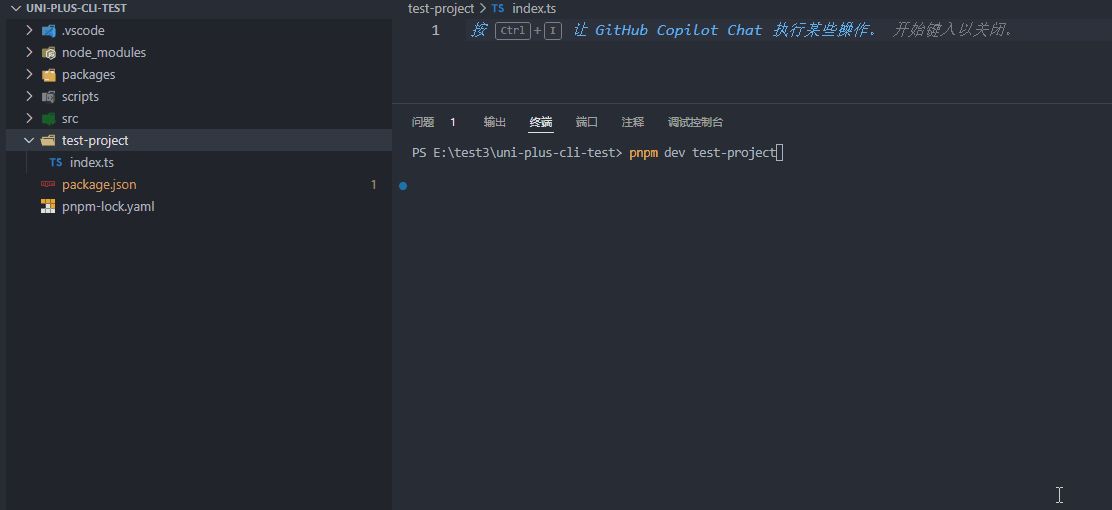Screen dimensions: 1112x510
Task: Click the scripts folder icon
Action: [48, 97]
